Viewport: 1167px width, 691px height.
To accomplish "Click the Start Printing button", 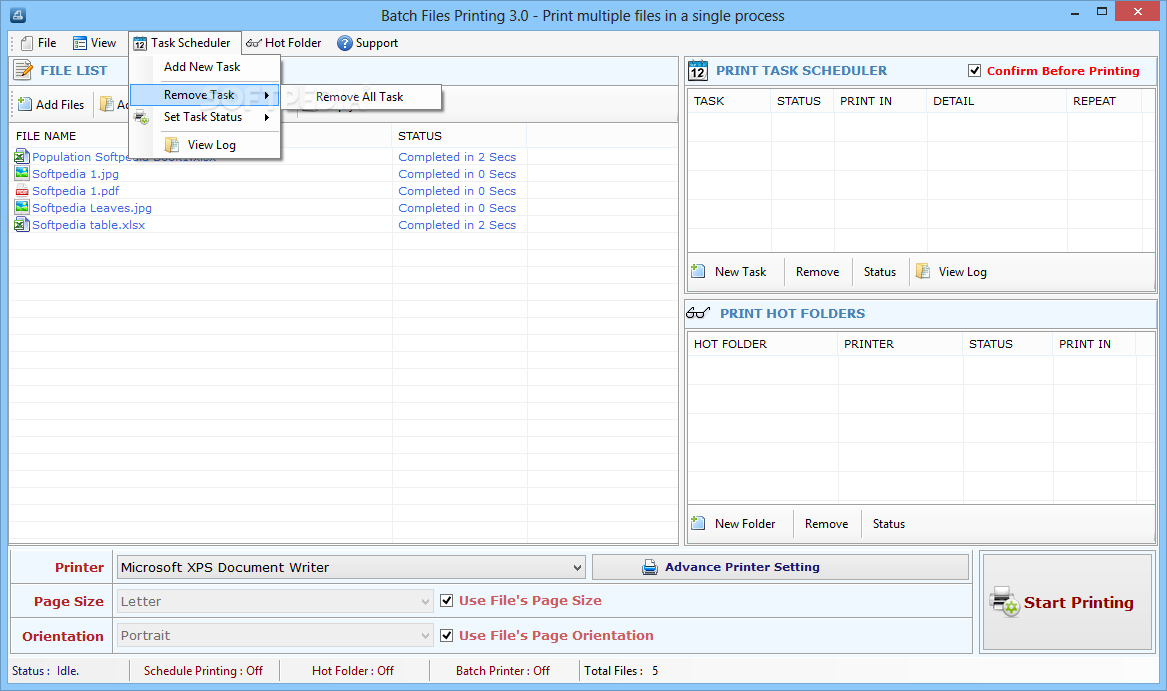I will [x=1067, y=602].
